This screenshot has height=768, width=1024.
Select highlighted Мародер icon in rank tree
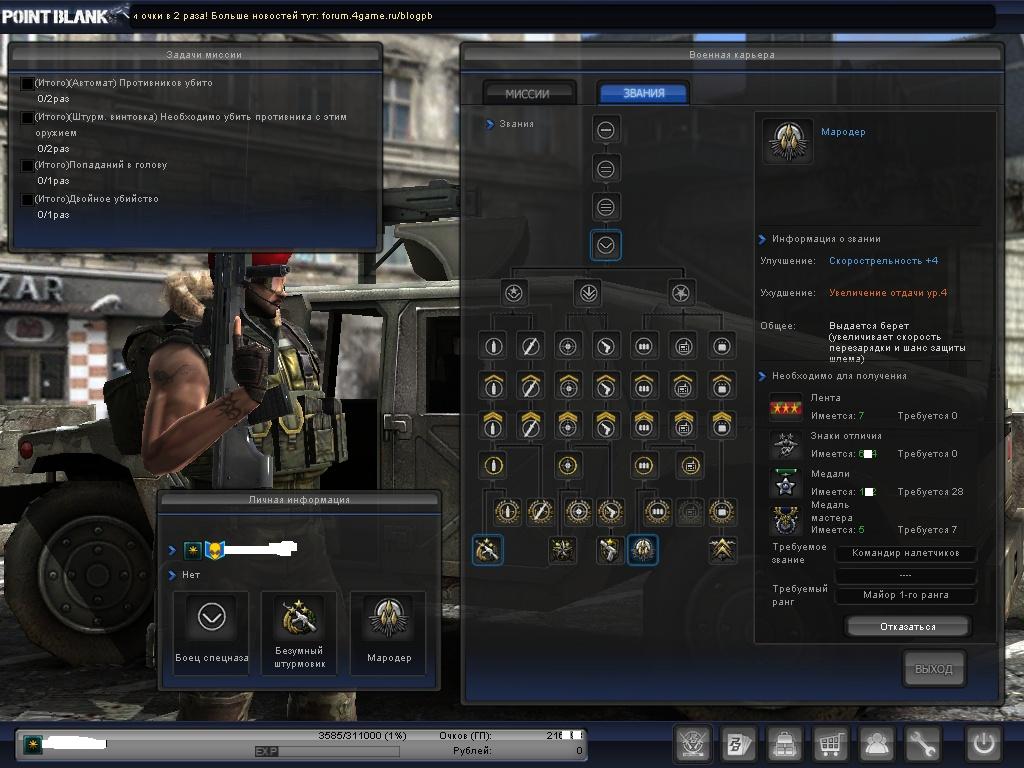643,550
